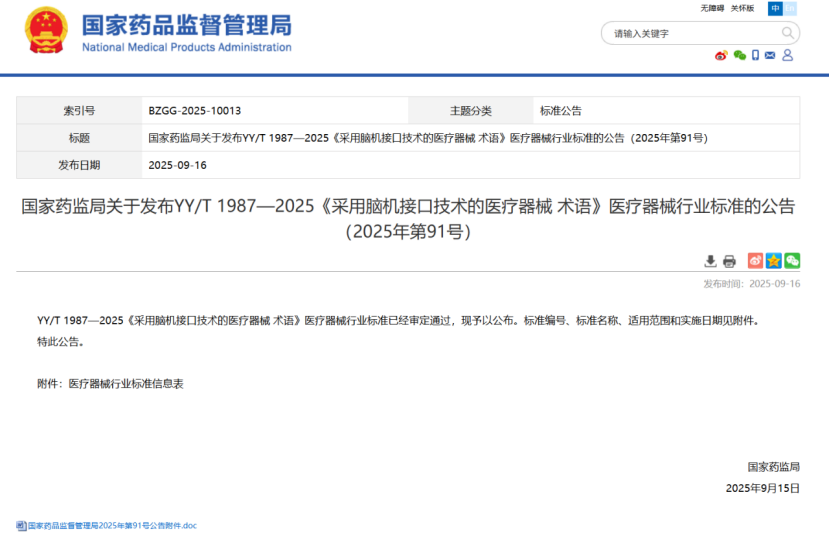Open the Weibo icon in the header

(x=721, y=55)
